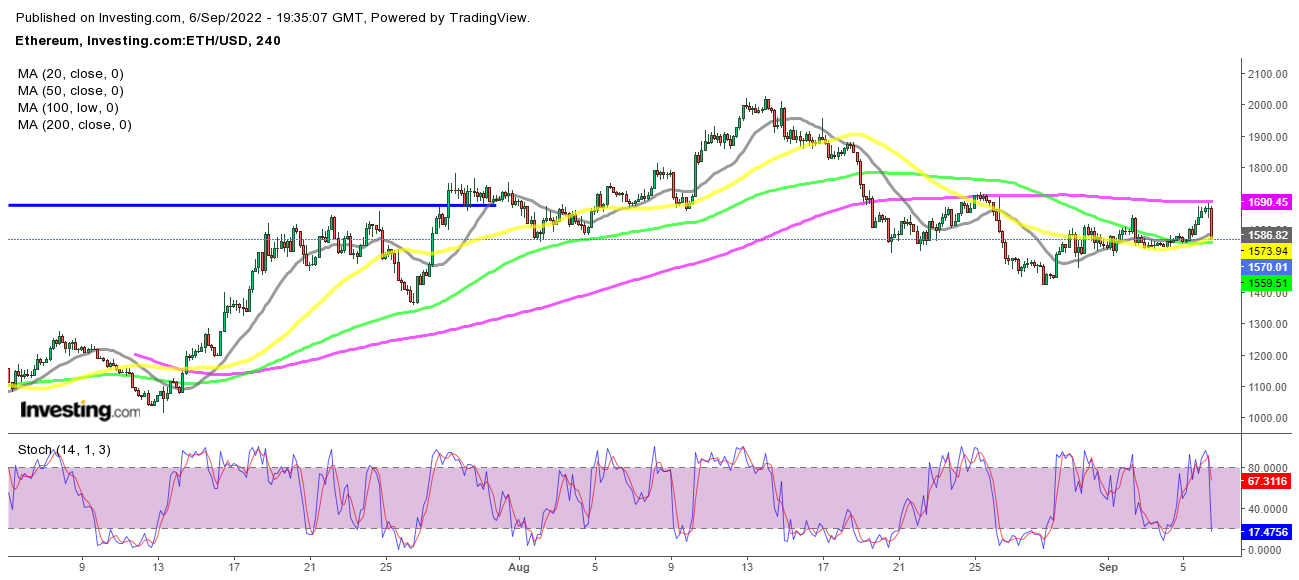
Task: Click the Published on Investing.com header text
Action: click(274, 18)
